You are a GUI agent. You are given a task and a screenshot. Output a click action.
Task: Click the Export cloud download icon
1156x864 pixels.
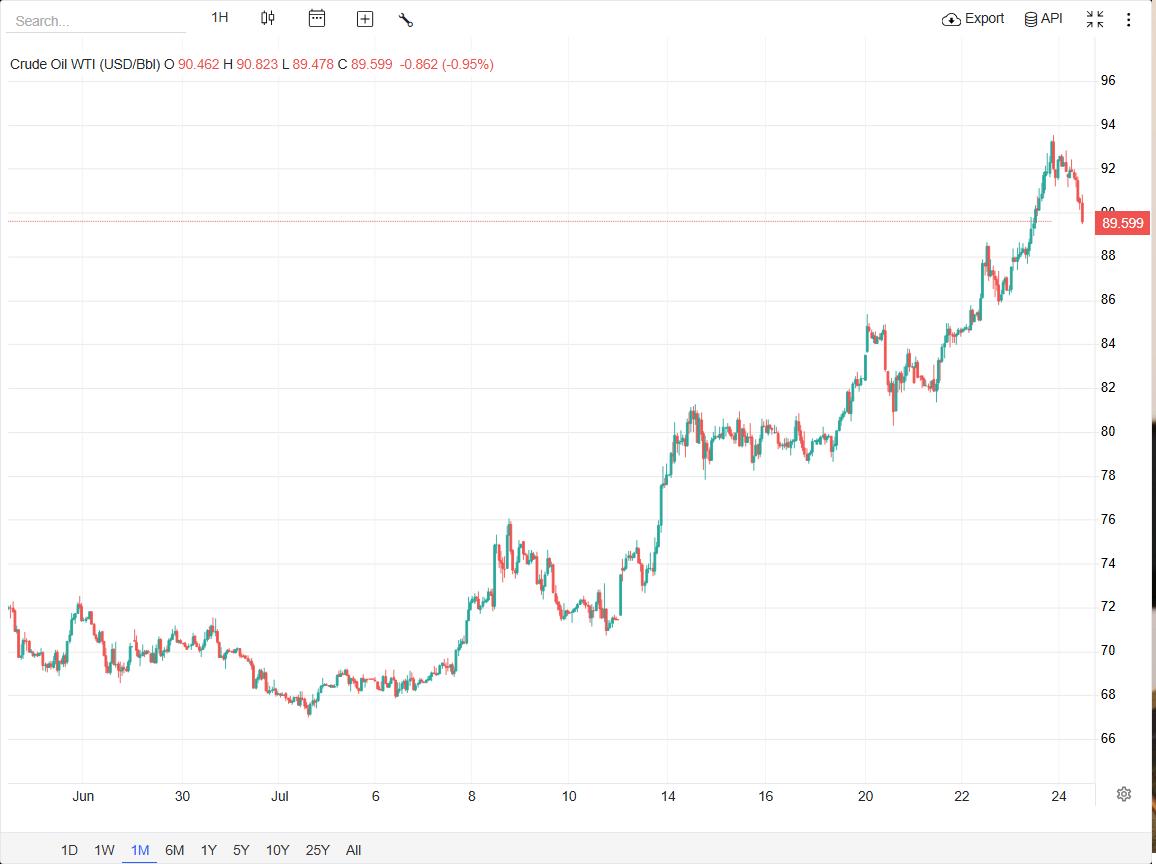coord(951,20)
